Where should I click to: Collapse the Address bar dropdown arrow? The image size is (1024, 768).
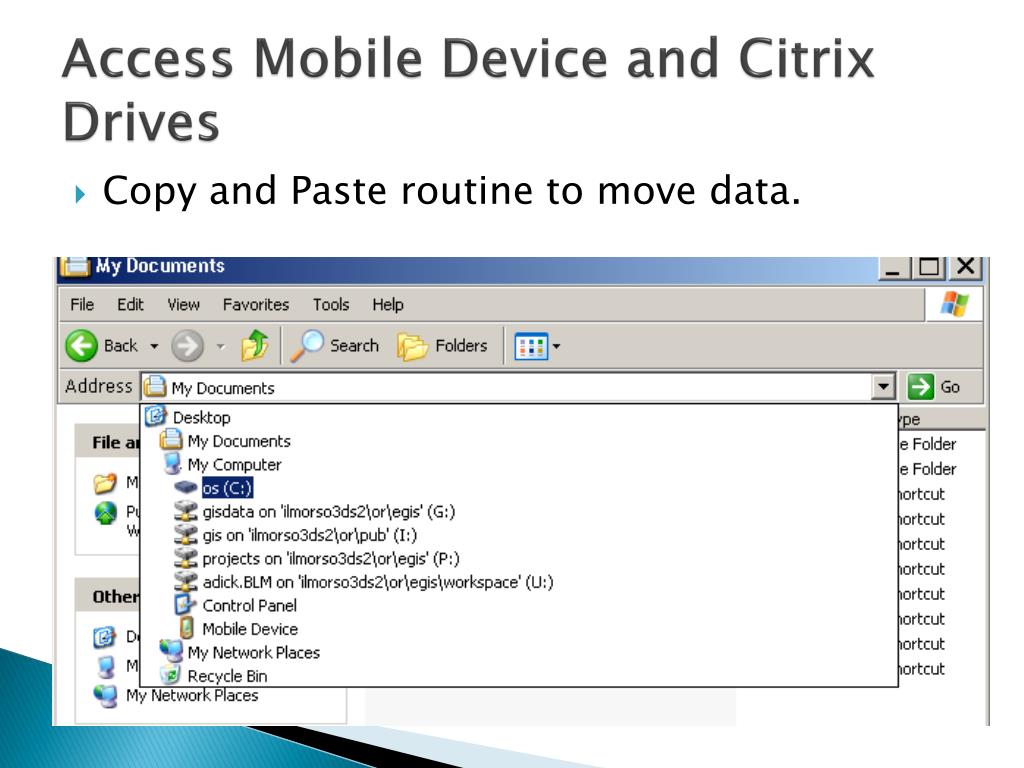(x=883, y=387)
